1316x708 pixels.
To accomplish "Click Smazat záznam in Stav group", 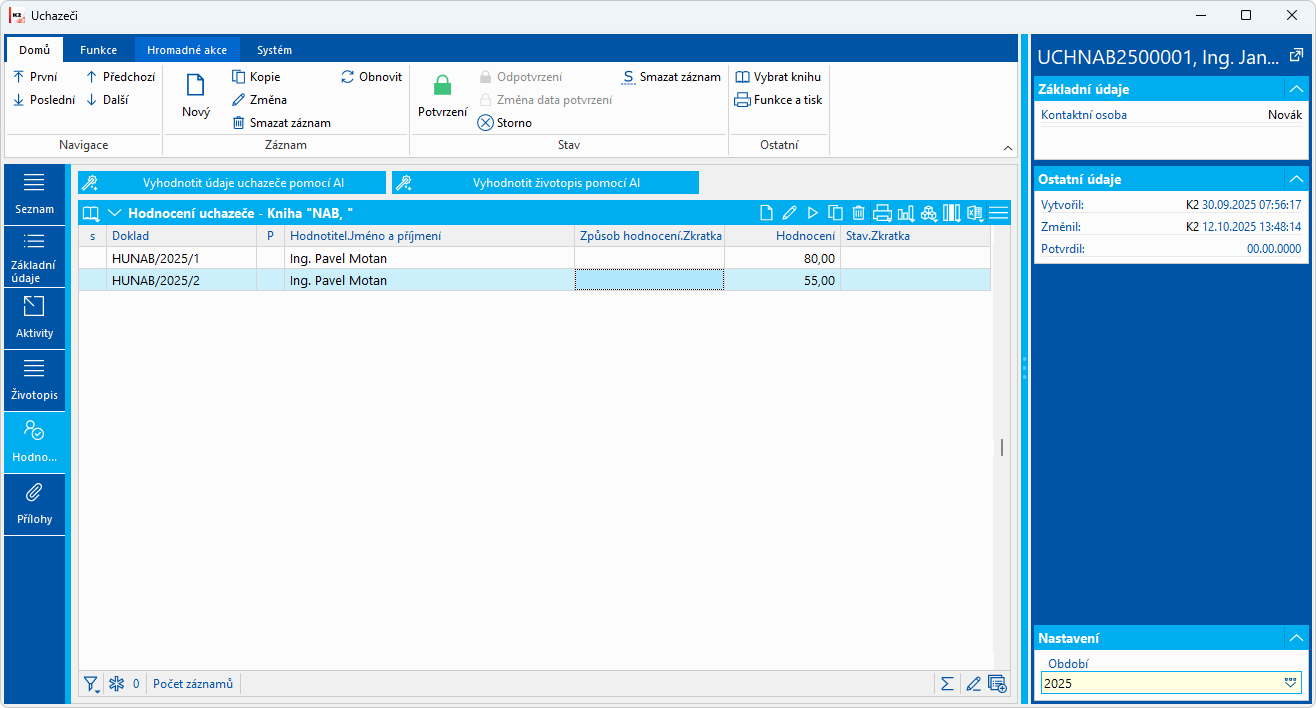I will (671, 77).
